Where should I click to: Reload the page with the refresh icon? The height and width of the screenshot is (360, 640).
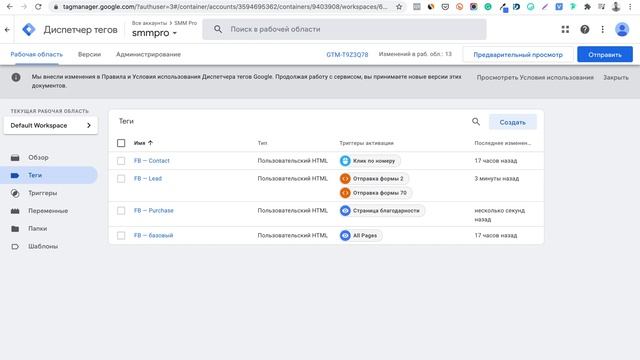[38, 7]
